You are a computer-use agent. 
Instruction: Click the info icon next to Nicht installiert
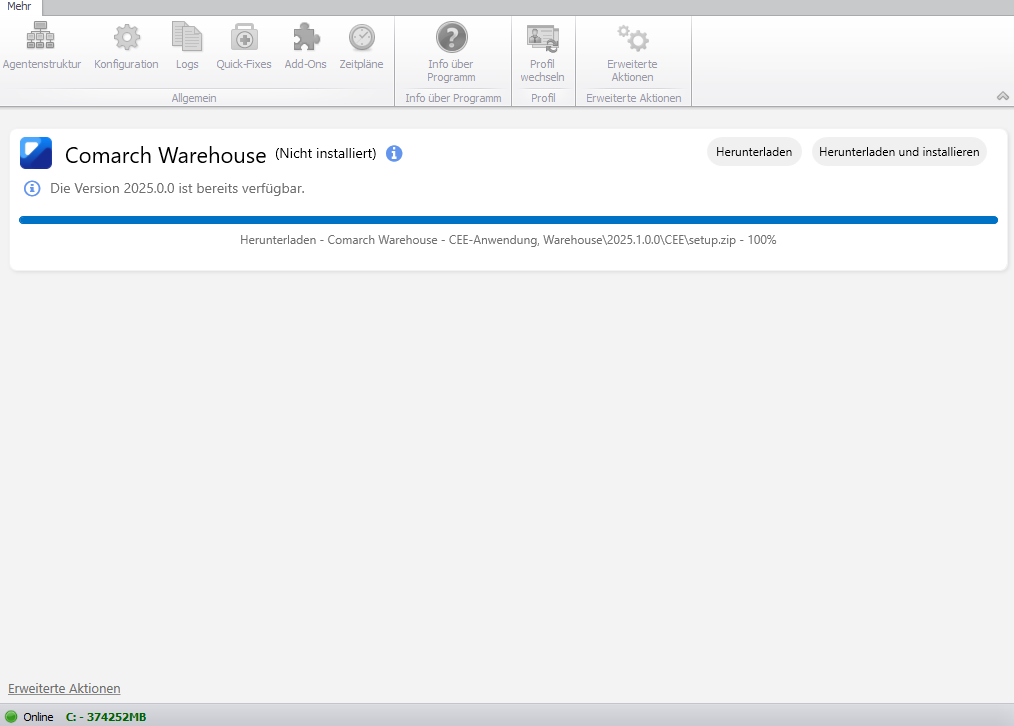click(x=394, y=154)
